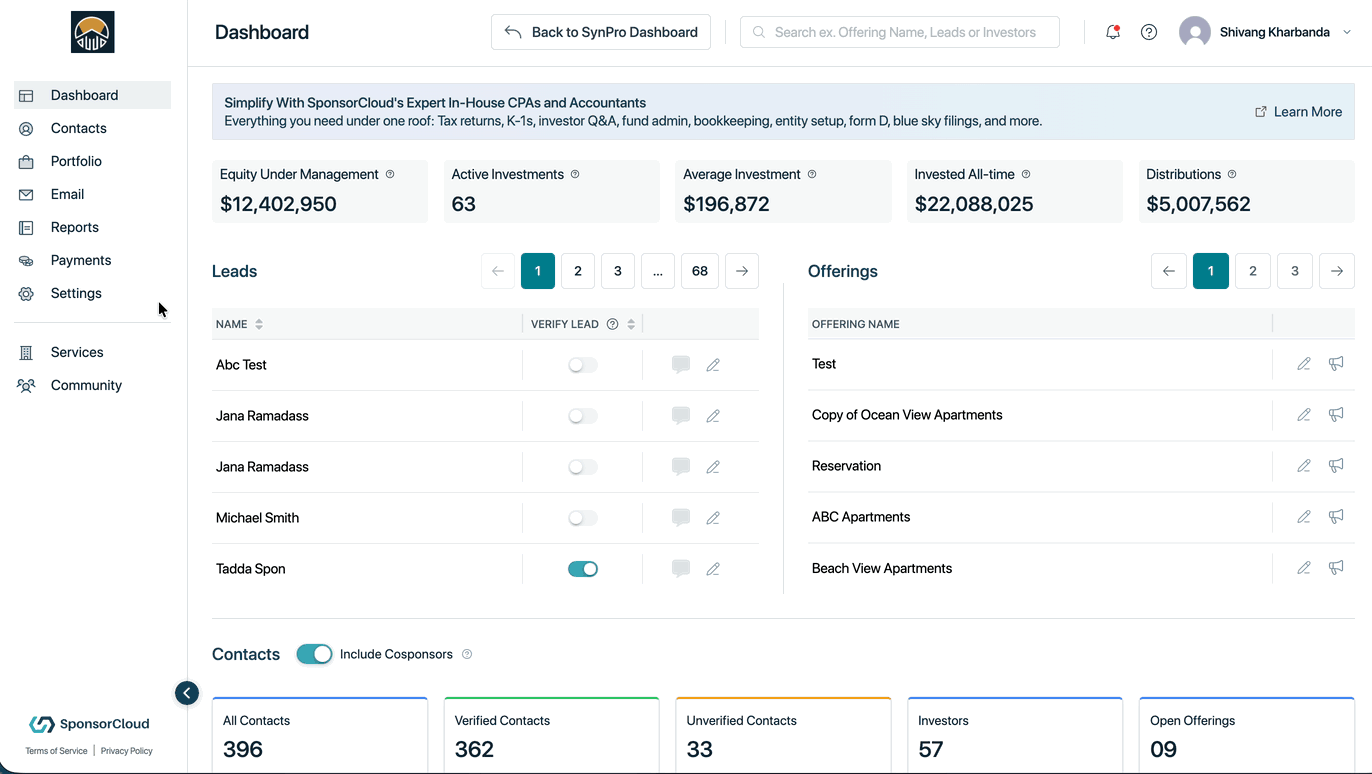Click megaphone icon for Beach View Apartments

pos(1336,567)
